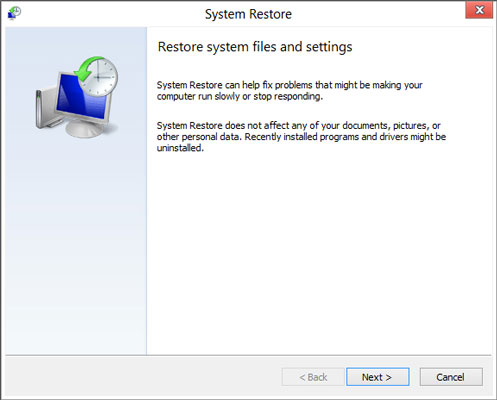This screenshot has height=400, width=497.
Task: Cancel the System Restore wizard
Action: [451, 377]
